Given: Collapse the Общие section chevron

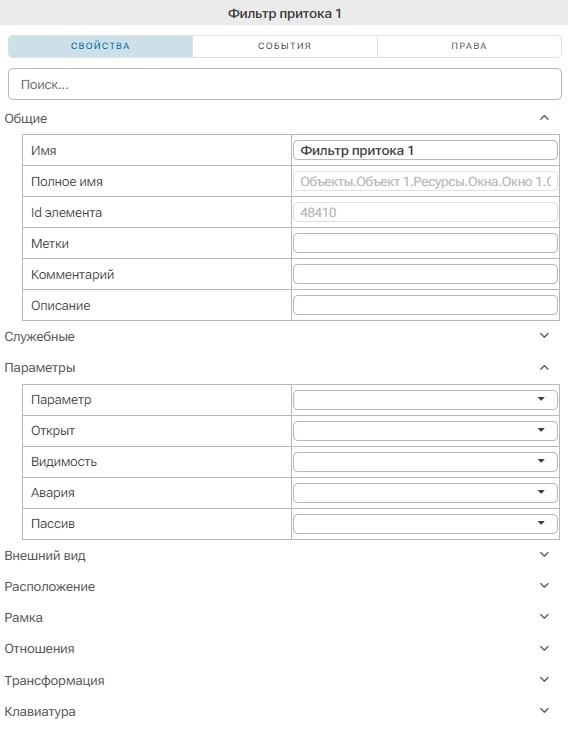Looking at the screenshot, I should point(544,118).
